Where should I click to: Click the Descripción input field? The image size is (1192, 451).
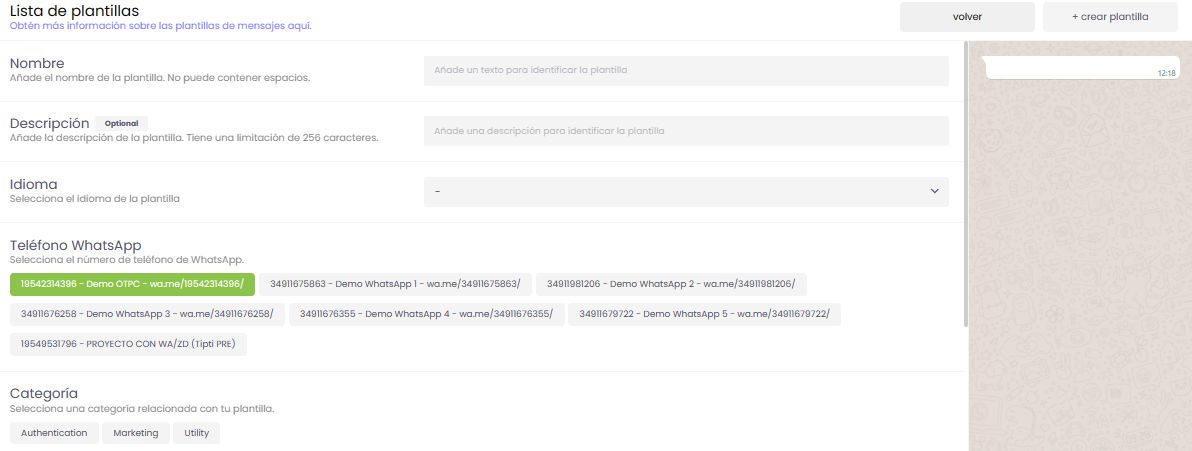[686, 131]
